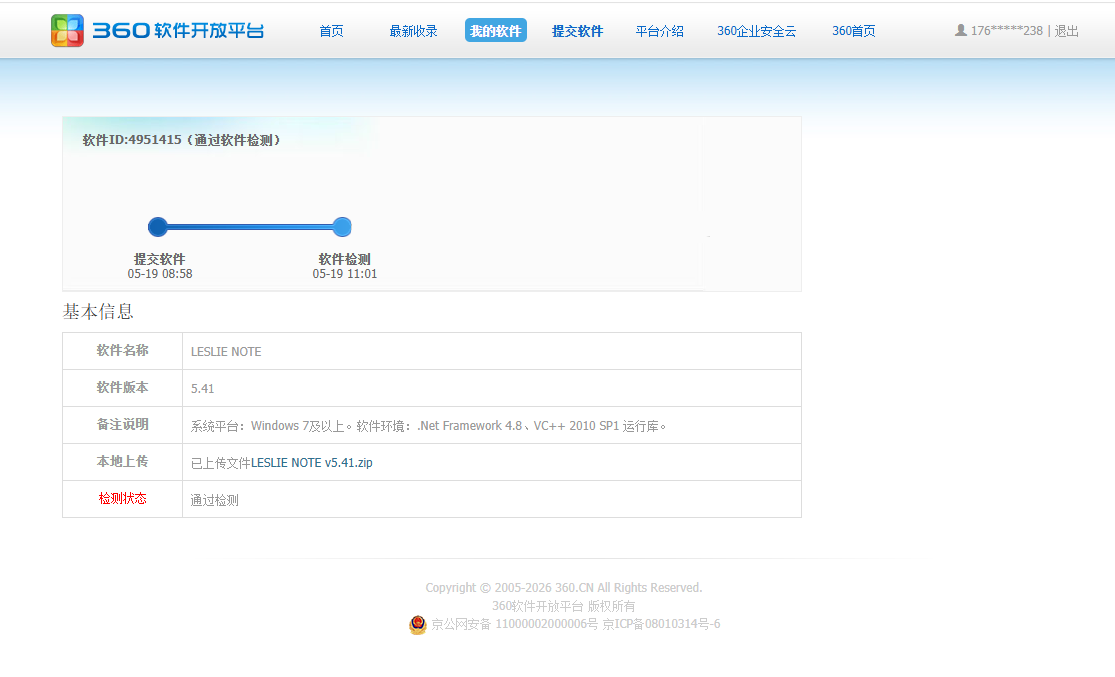
Task: Click the 提交软件 step label under progress bar
Action: coord(159,259)
